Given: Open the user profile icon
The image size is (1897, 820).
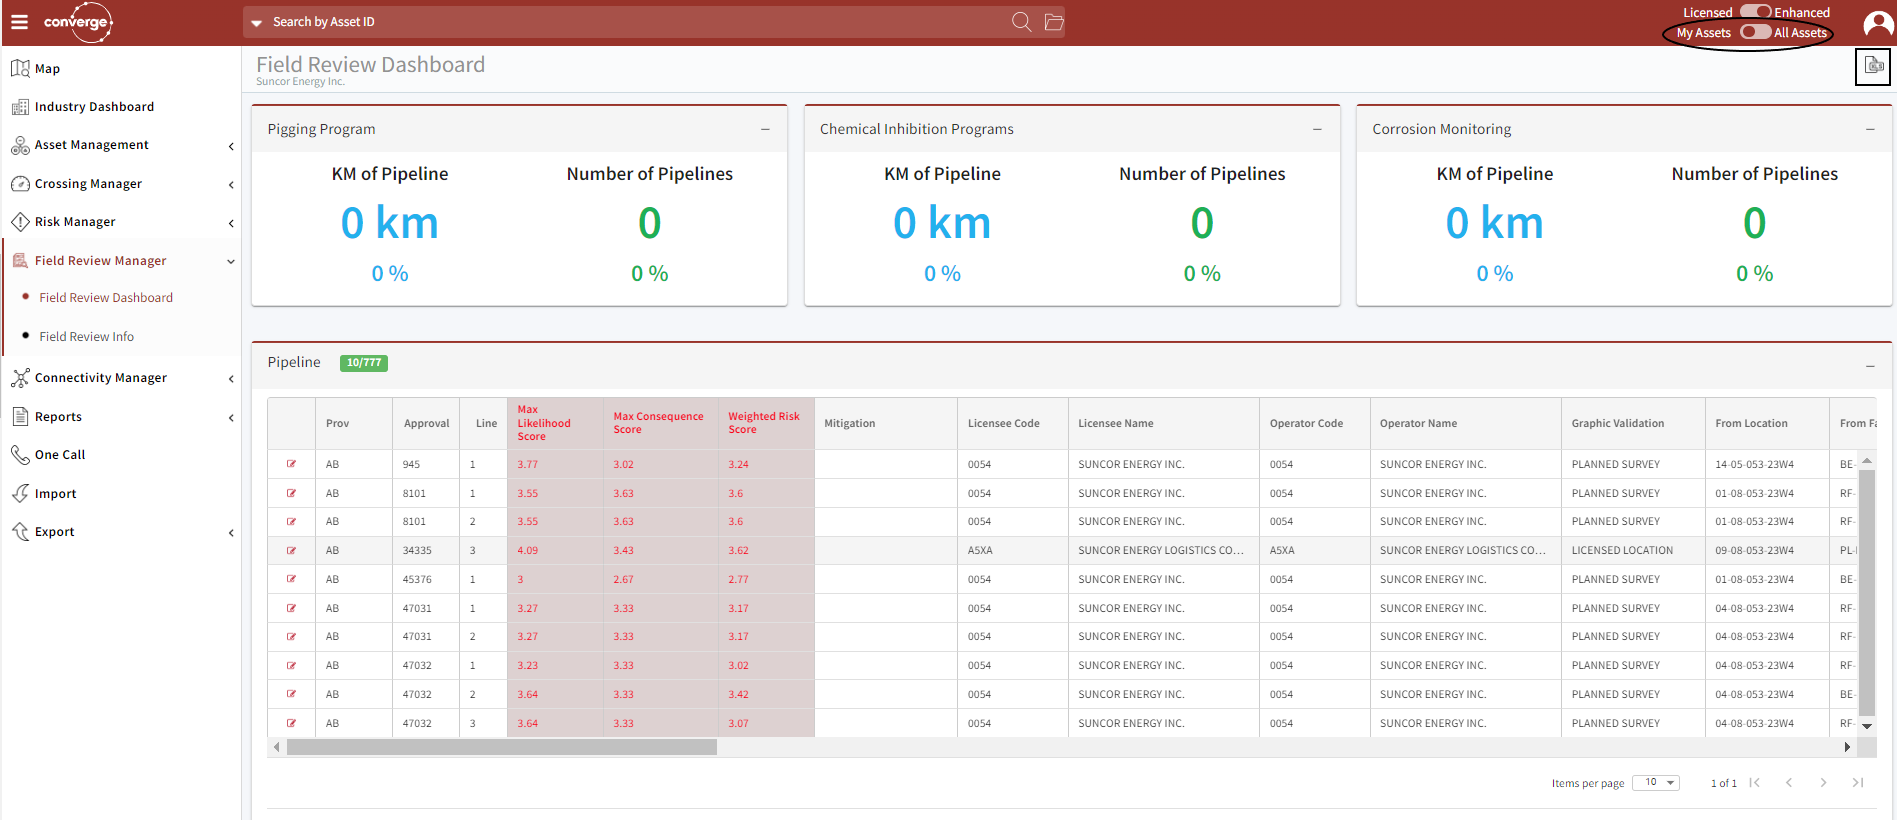Looking at the screenshot, I should click(1877, 23).
